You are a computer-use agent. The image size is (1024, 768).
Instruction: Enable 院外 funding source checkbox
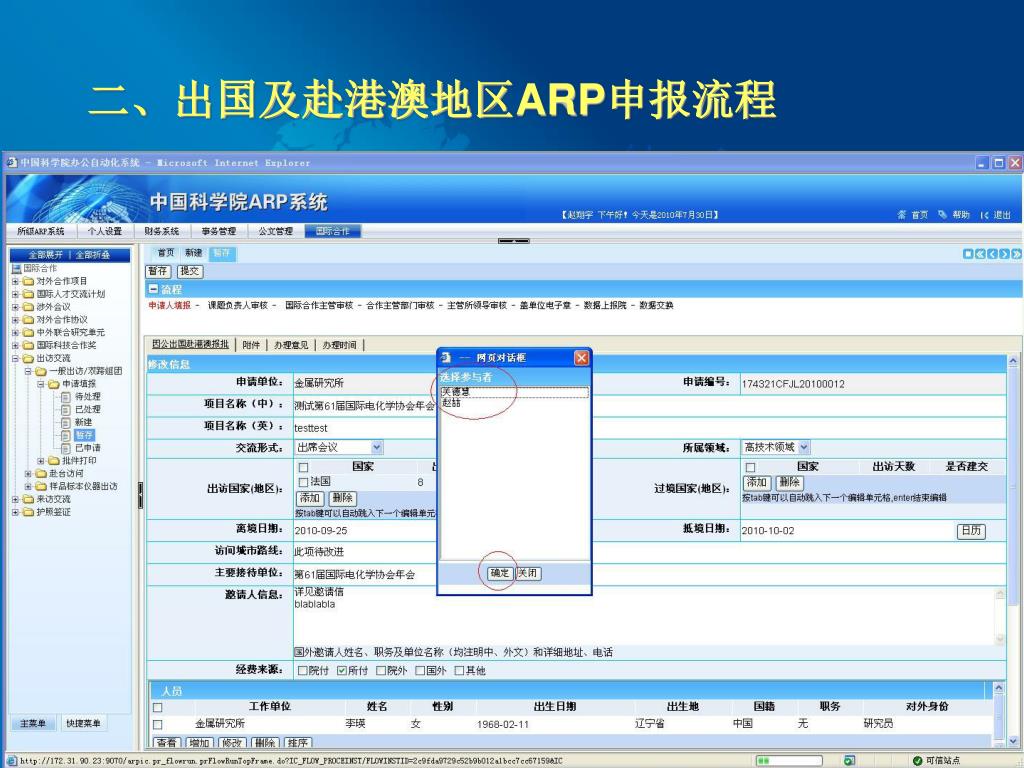click(381, 671)
